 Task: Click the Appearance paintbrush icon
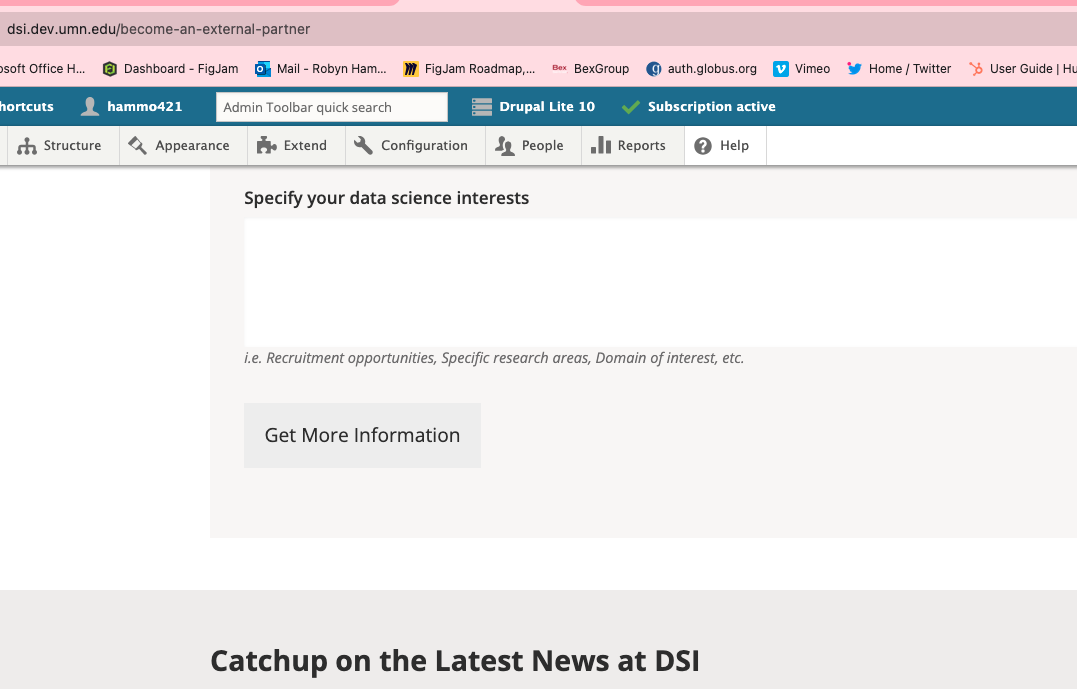tap(138, 146)
